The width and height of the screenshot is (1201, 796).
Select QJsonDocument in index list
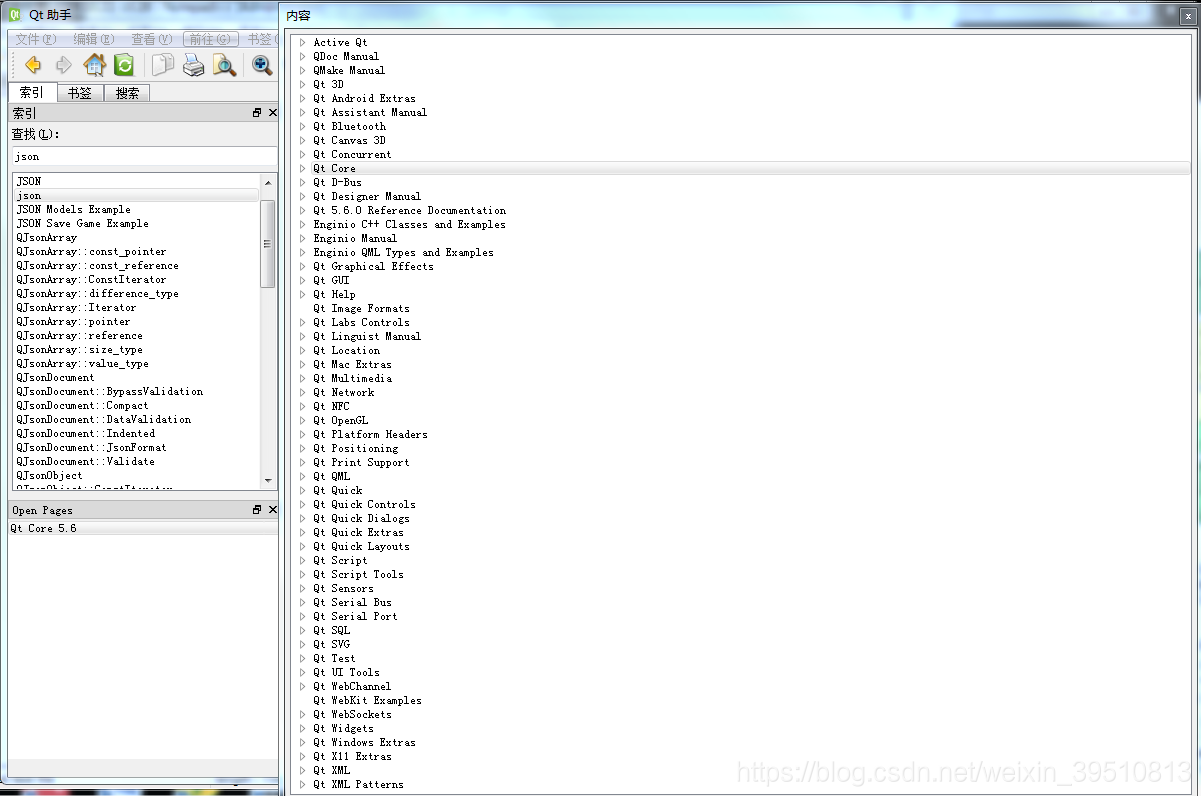point(55,377)
